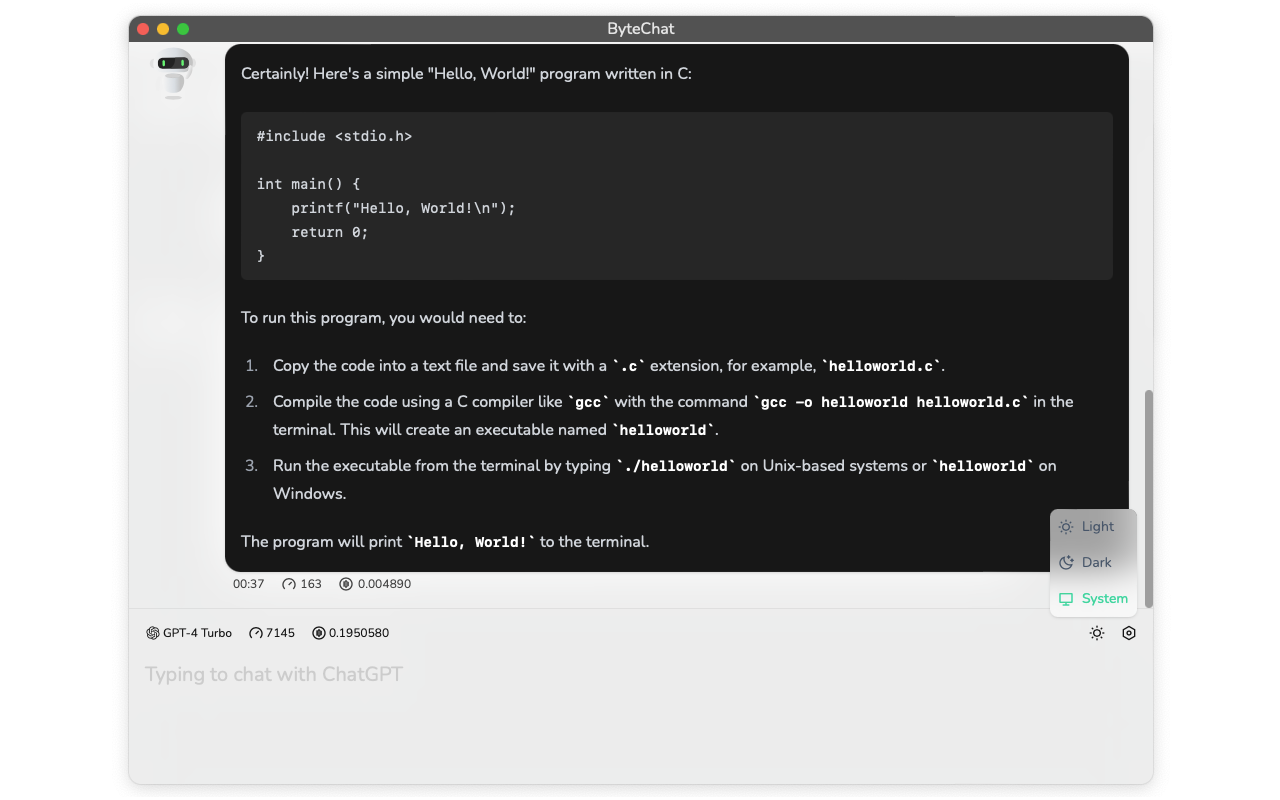1280x800 pixels.
Task: Click the coin icon next to 0.004890
Action: pyautogui.click(x=346, y=584)
